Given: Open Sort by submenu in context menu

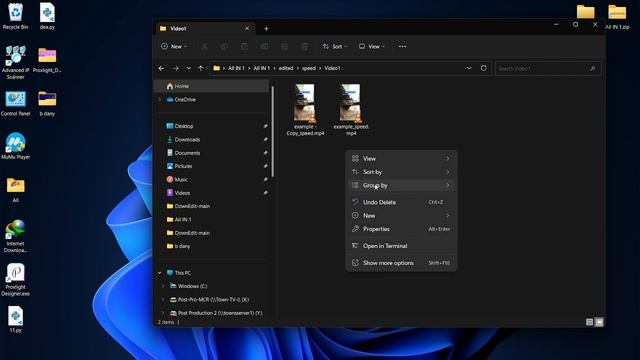Looking at the screenshot, I should point(401,172).
